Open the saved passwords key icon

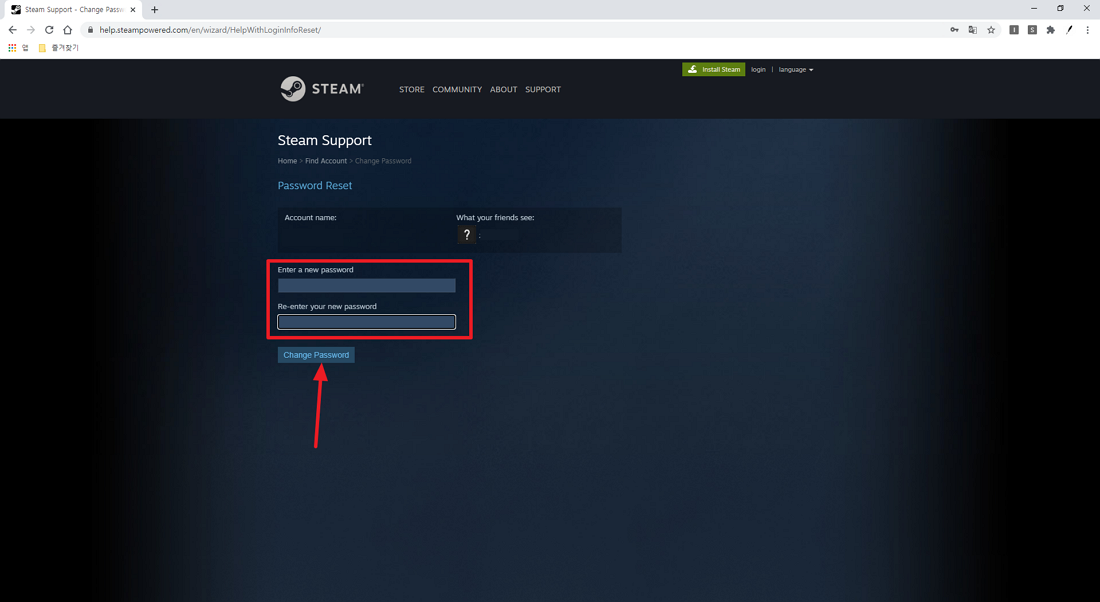tap(954, 29)
